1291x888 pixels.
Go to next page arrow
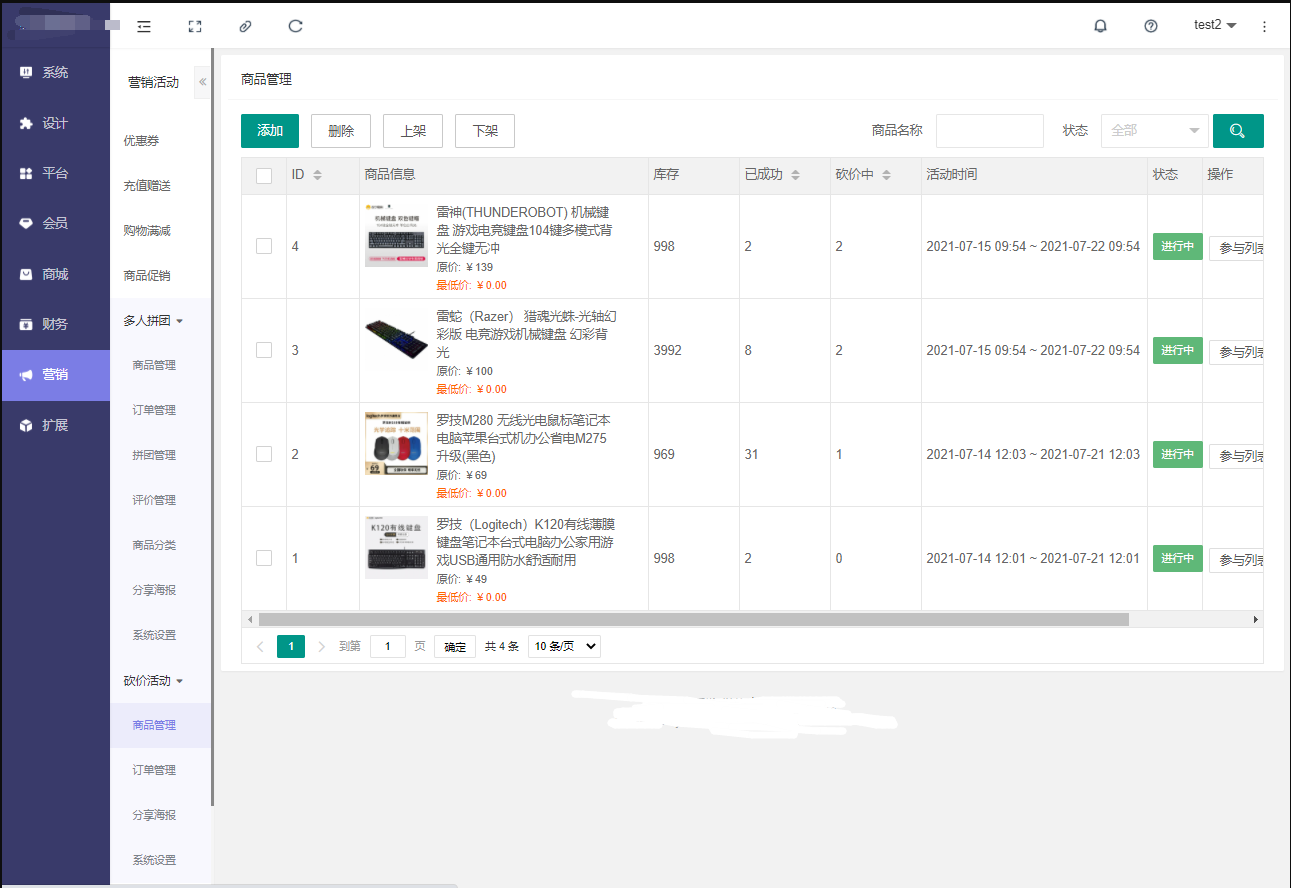[321, 647]
